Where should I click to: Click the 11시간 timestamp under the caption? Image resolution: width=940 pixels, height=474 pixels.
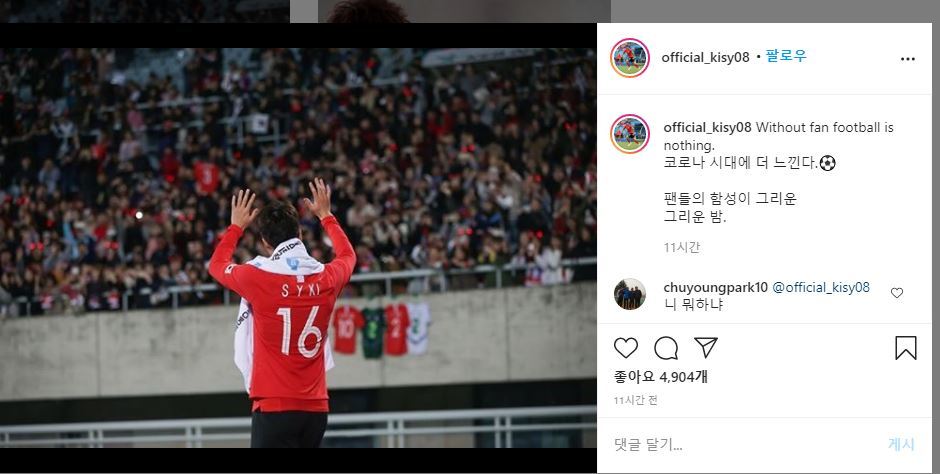682,247
